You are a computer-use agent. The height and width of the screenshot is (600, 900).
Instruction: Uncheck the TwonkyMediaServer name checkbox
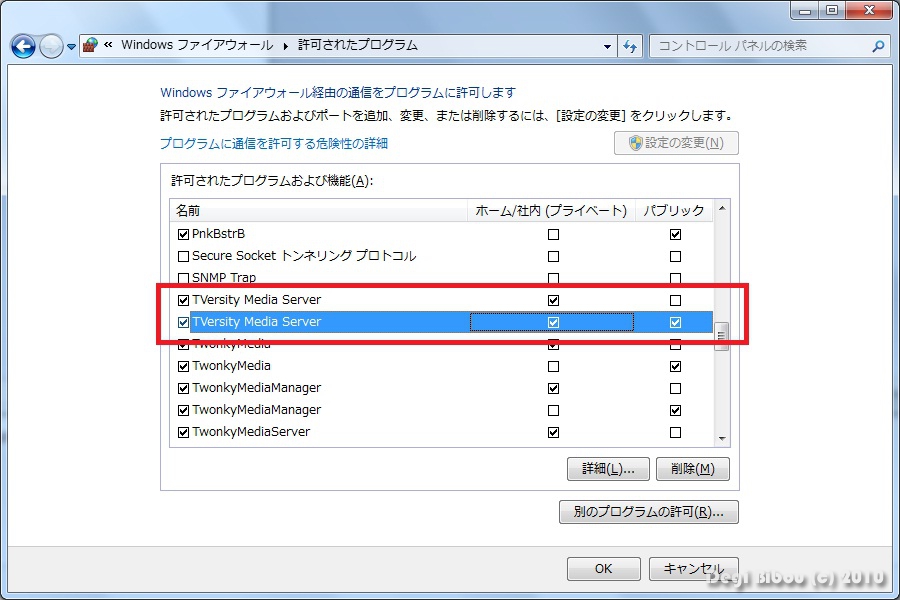pos(183,432)
